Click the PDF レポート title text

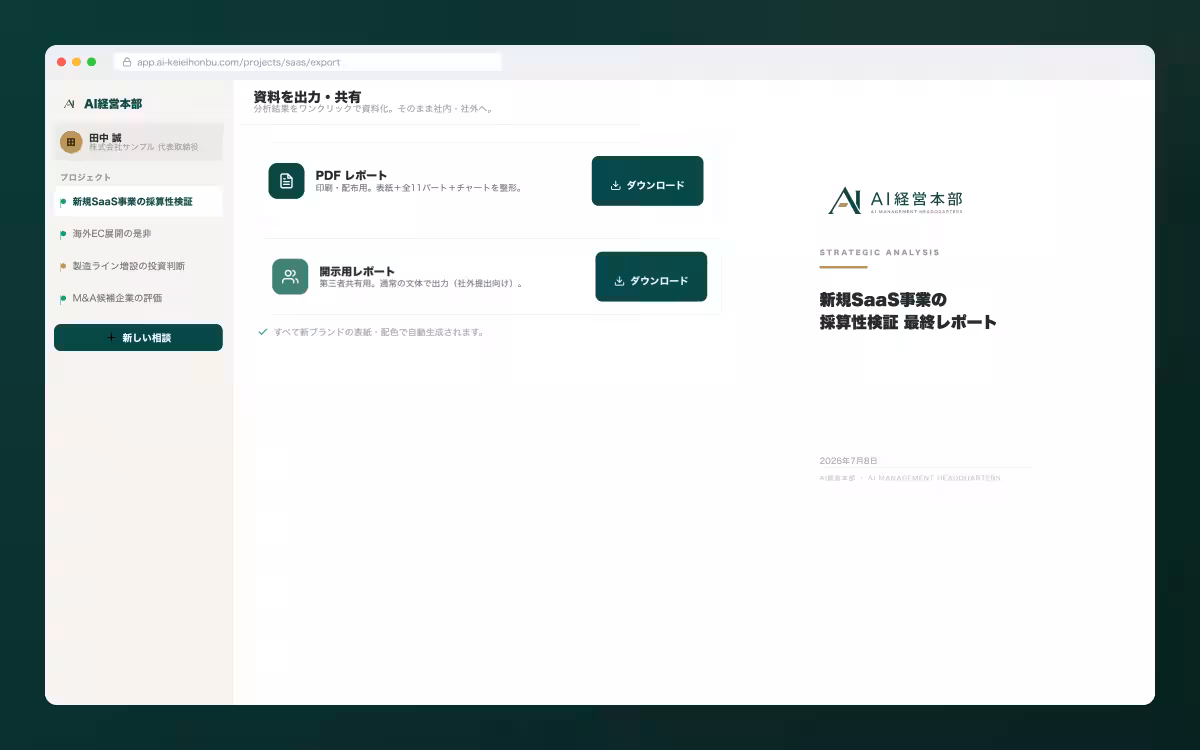pos(351,175)
